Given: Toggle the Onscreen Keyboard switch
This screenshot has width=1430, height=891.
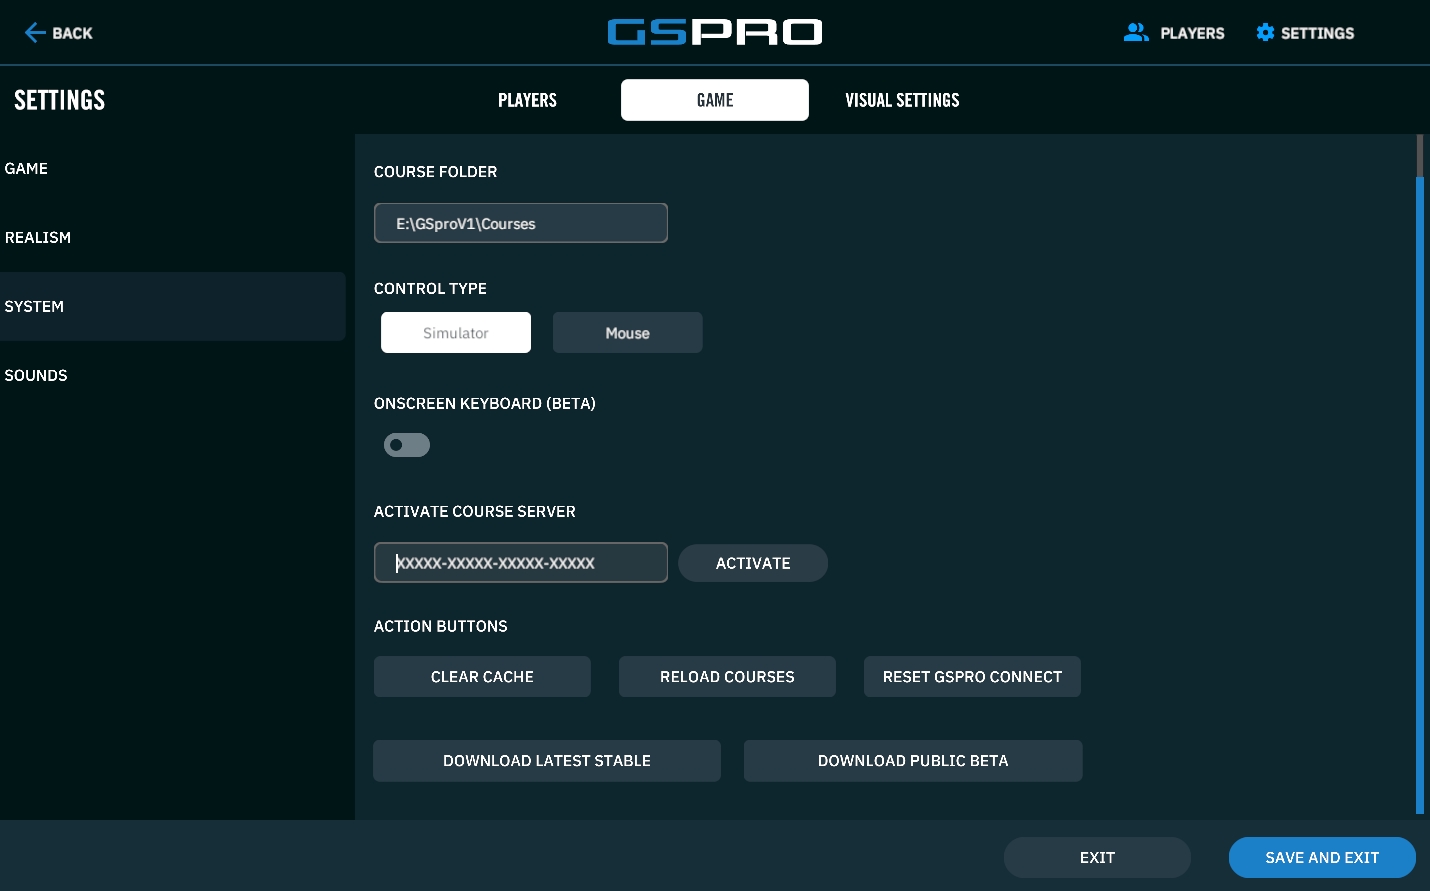Looking at the screenshot, I should coord(407,445).
